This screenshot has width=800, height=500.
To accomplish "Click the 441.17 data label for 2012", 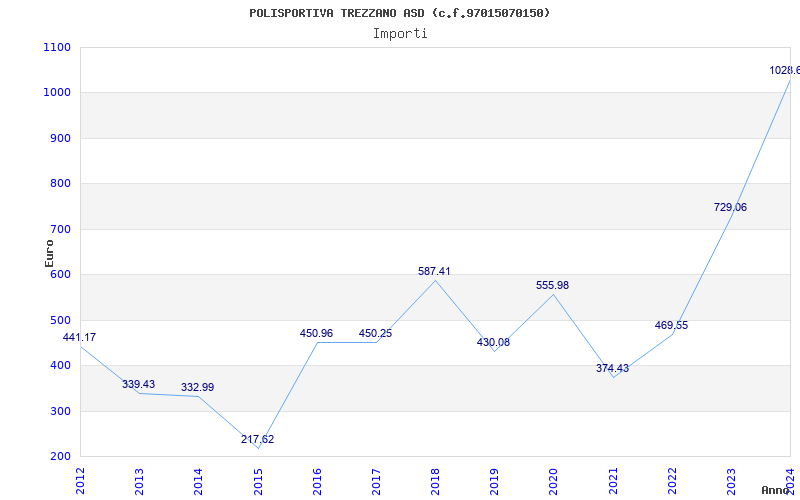I will click(79, 338).
